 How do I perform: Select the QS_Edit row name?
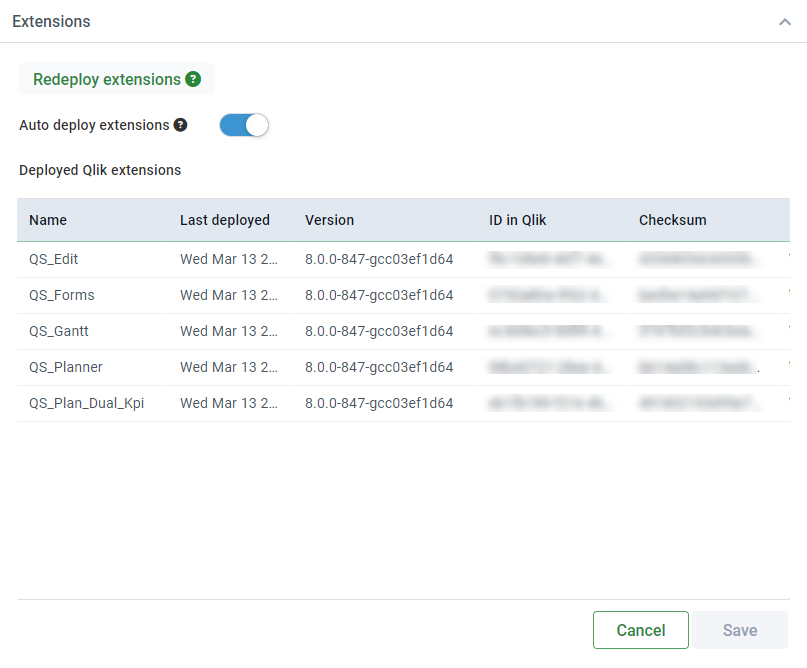pyautogui.click(x=54, y=259)
